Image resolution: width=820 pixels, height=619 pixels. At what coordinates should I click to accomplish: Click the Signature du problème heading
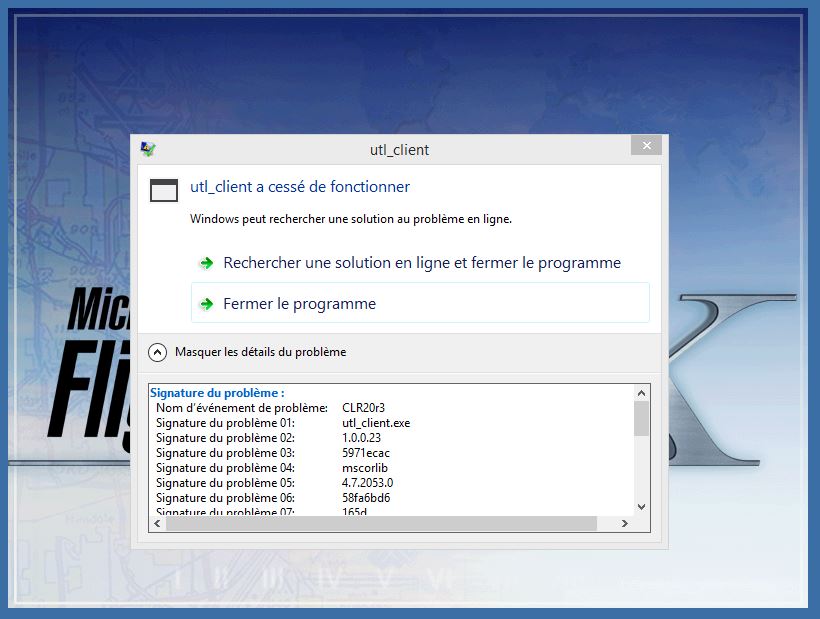217,393
